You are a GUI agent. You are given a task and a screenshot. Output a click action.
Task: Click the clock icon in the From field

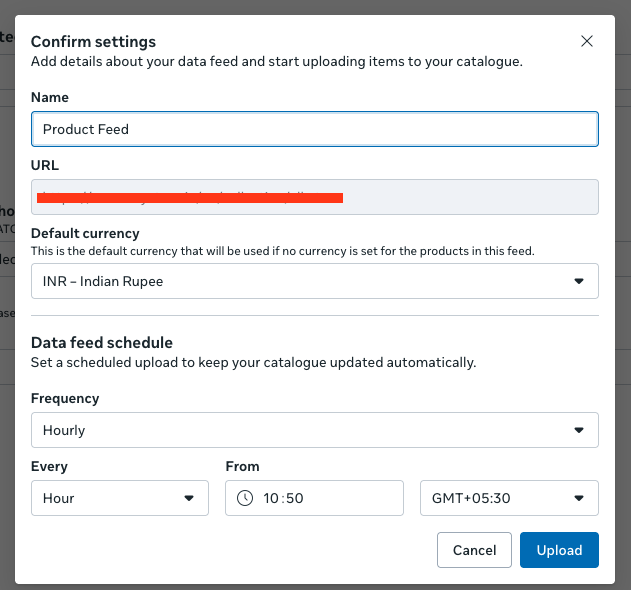245,498
